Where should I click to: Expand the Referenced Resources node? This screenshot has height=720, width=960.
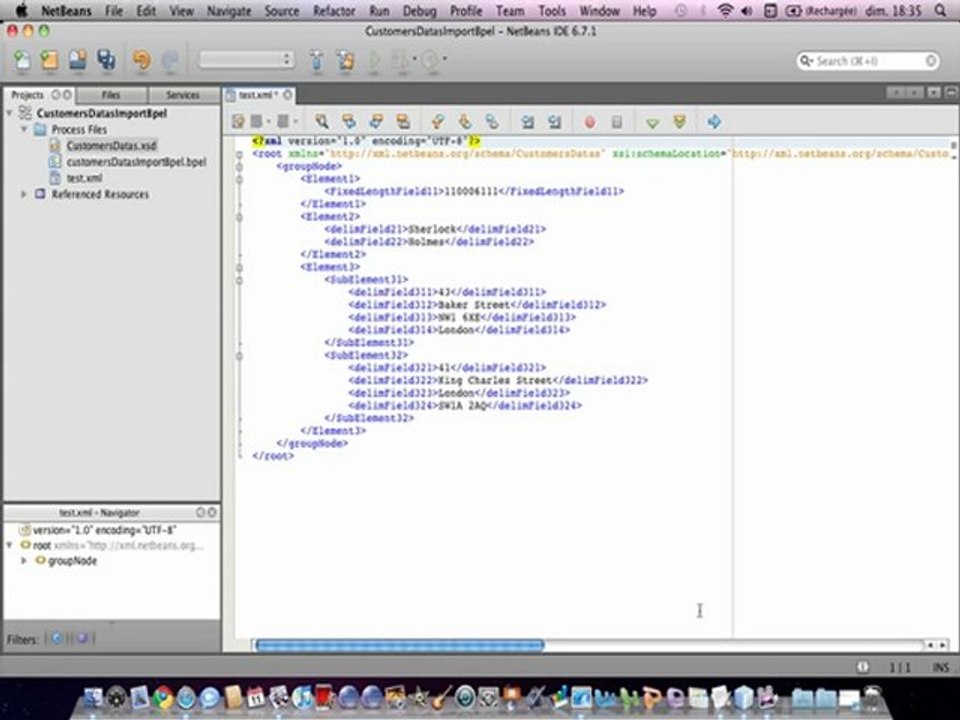click(24, 194)
